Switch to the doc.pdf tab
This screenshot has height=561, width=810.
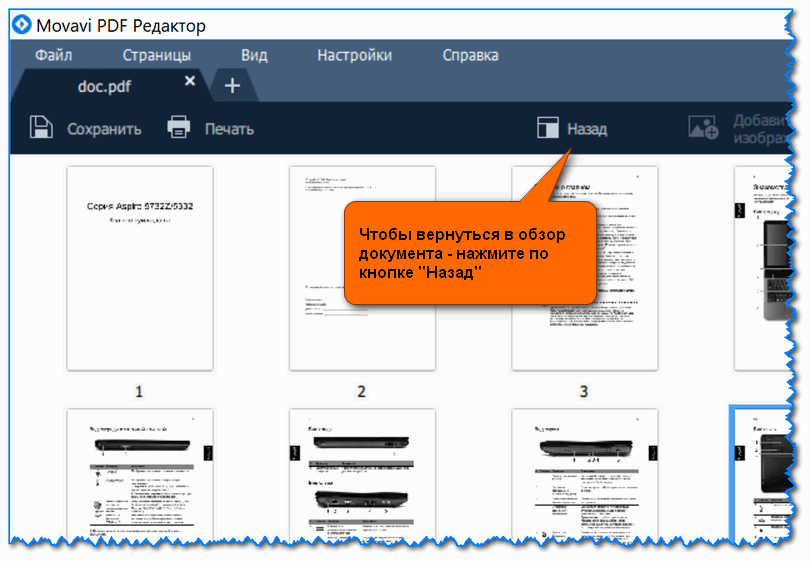tap(104, 86)
